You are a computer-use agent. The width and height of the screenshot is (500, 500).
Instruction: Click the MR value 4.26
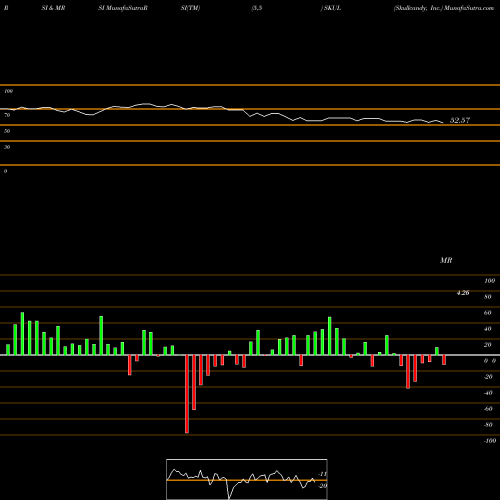click(463, 293)
